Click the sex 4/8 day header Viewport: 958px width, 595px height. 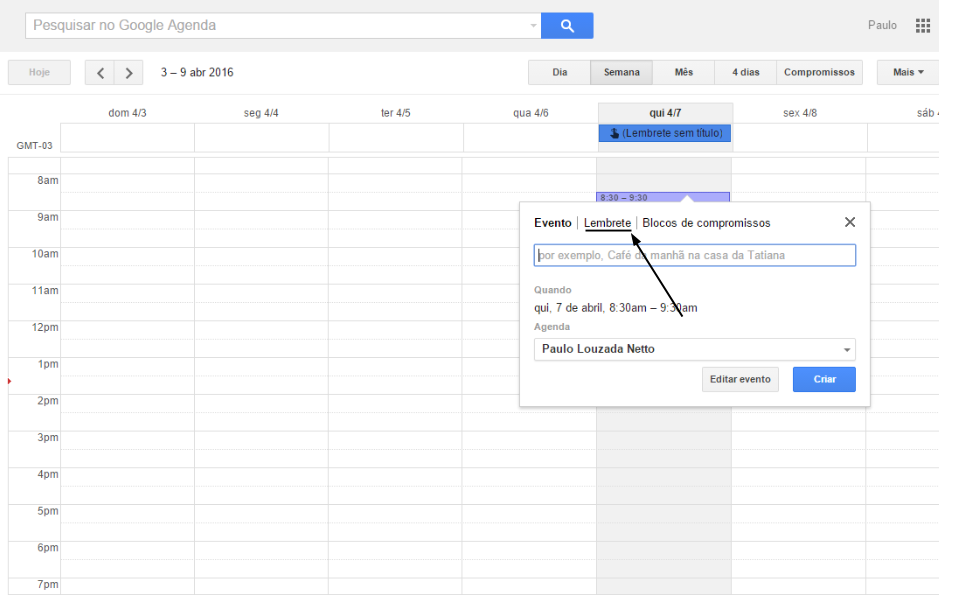click(800, 113)
